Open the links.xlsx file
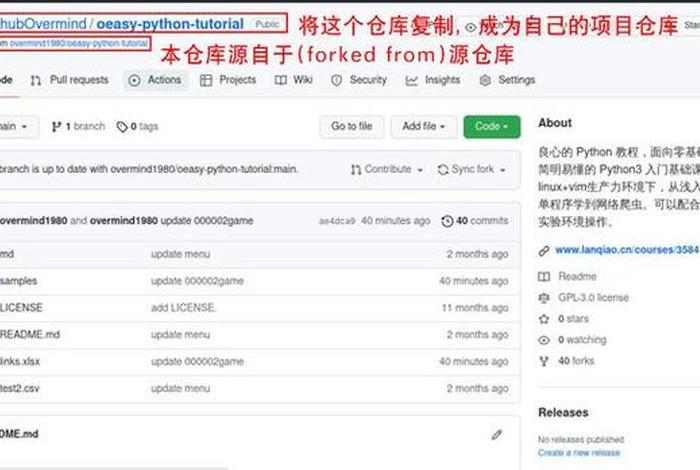This screenshot has height=470, width=700. (x=20, y=362)
